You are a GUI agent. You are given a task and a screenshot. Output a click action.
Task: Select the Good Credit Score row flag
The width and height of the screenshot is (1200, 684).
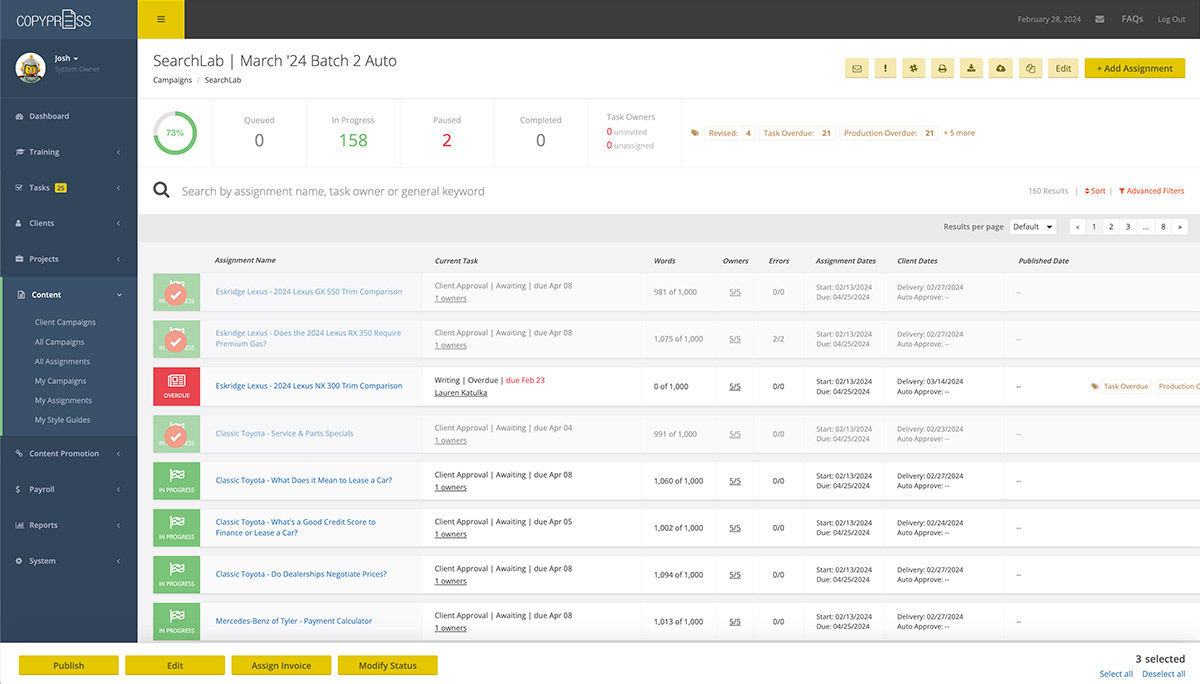coord(176,528)
